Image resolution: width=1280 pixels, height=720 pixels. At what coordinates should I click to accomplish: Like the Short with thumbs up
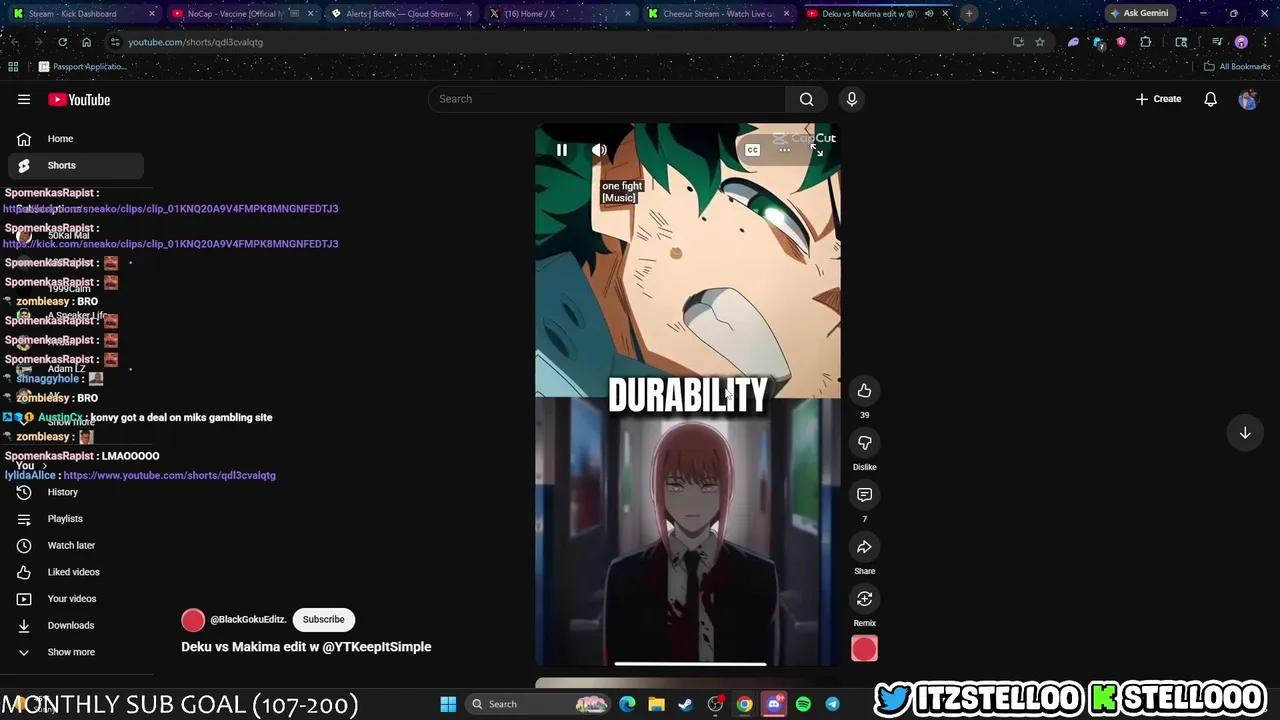(864, 391)
